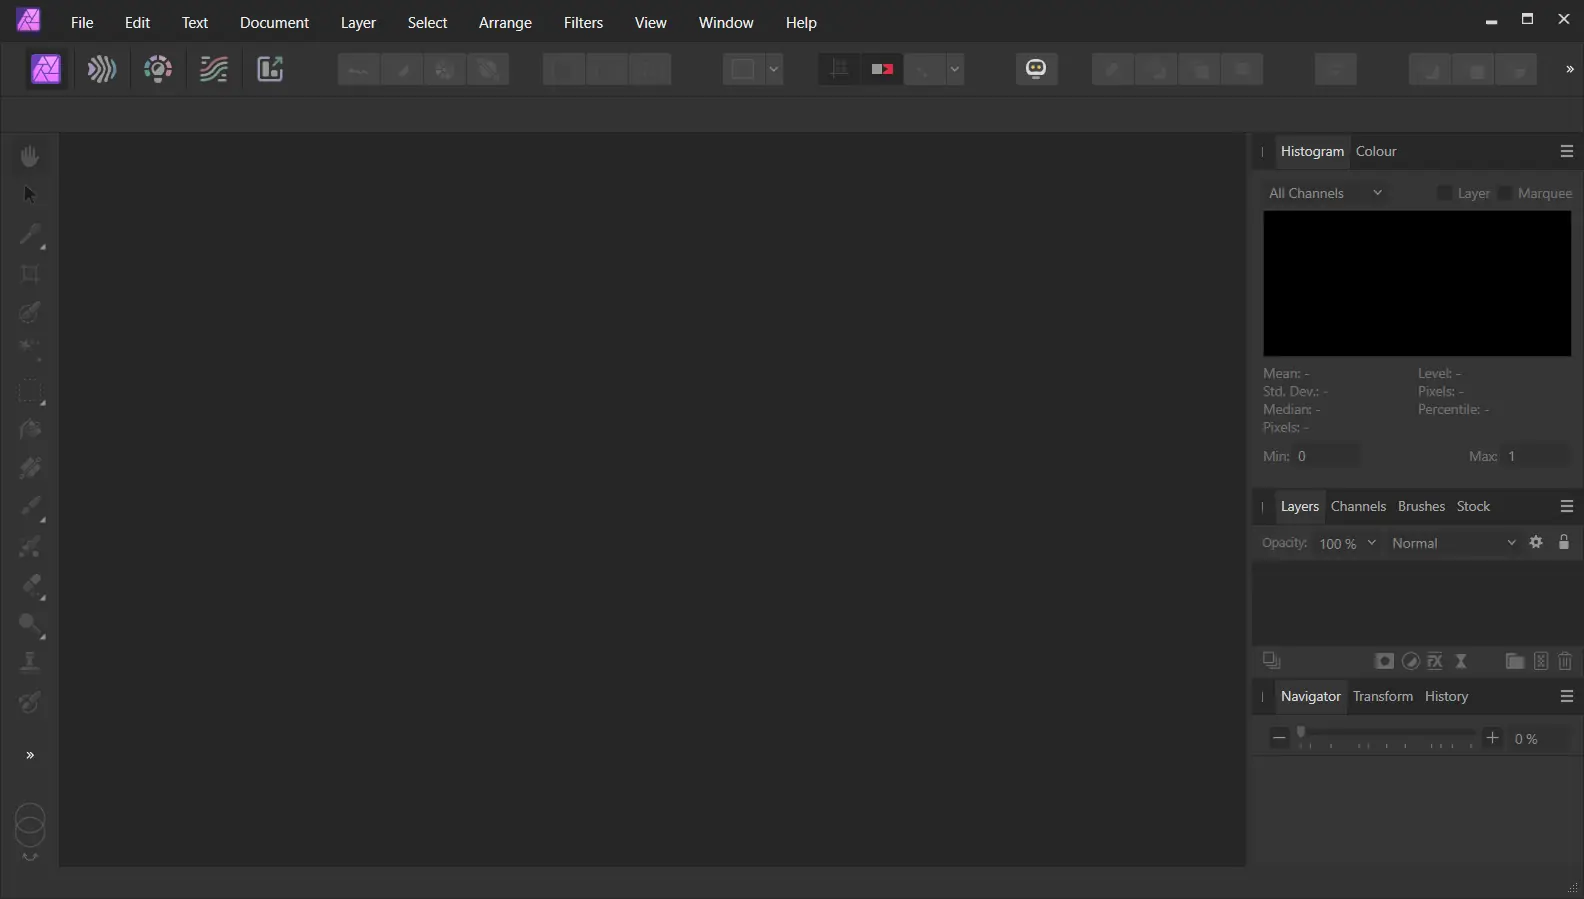Click Group Layers folder icon

tap(1515, 661)
